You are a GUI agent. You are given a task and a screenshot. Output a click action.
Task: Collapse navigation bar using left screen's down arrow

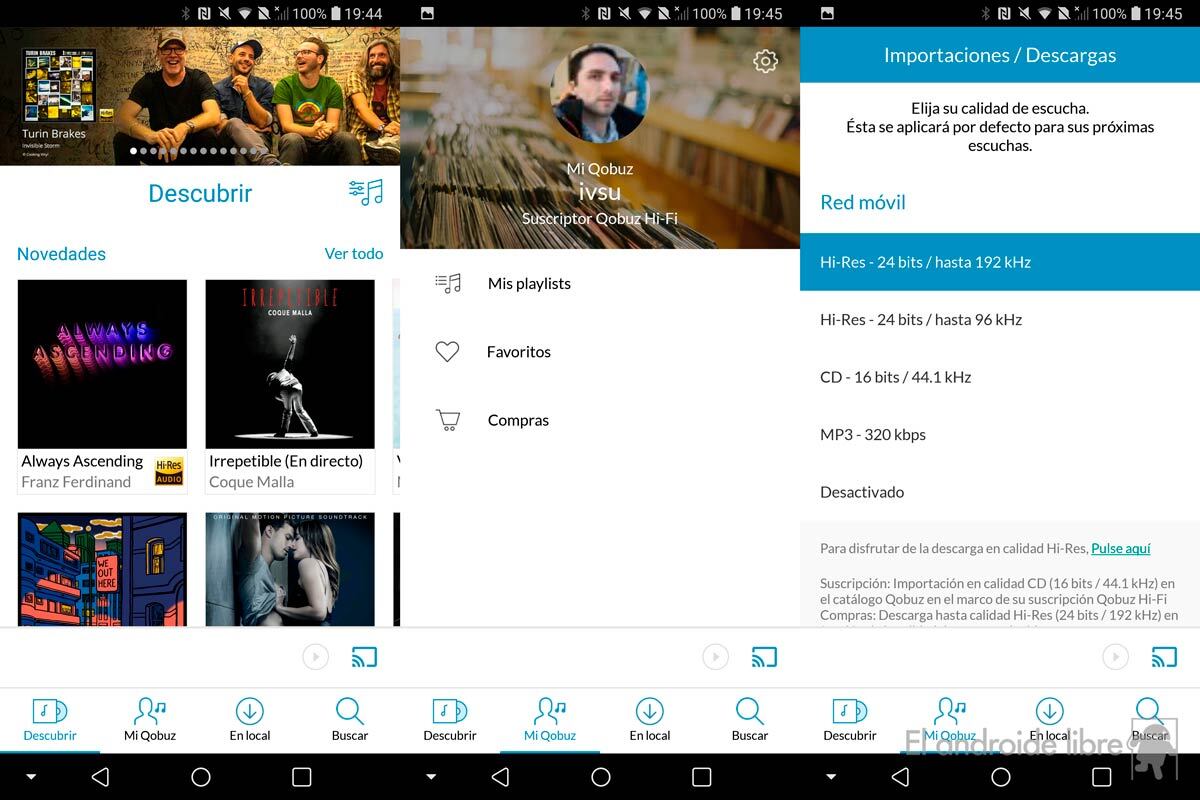pyautogui.click(x=30, y=777)
